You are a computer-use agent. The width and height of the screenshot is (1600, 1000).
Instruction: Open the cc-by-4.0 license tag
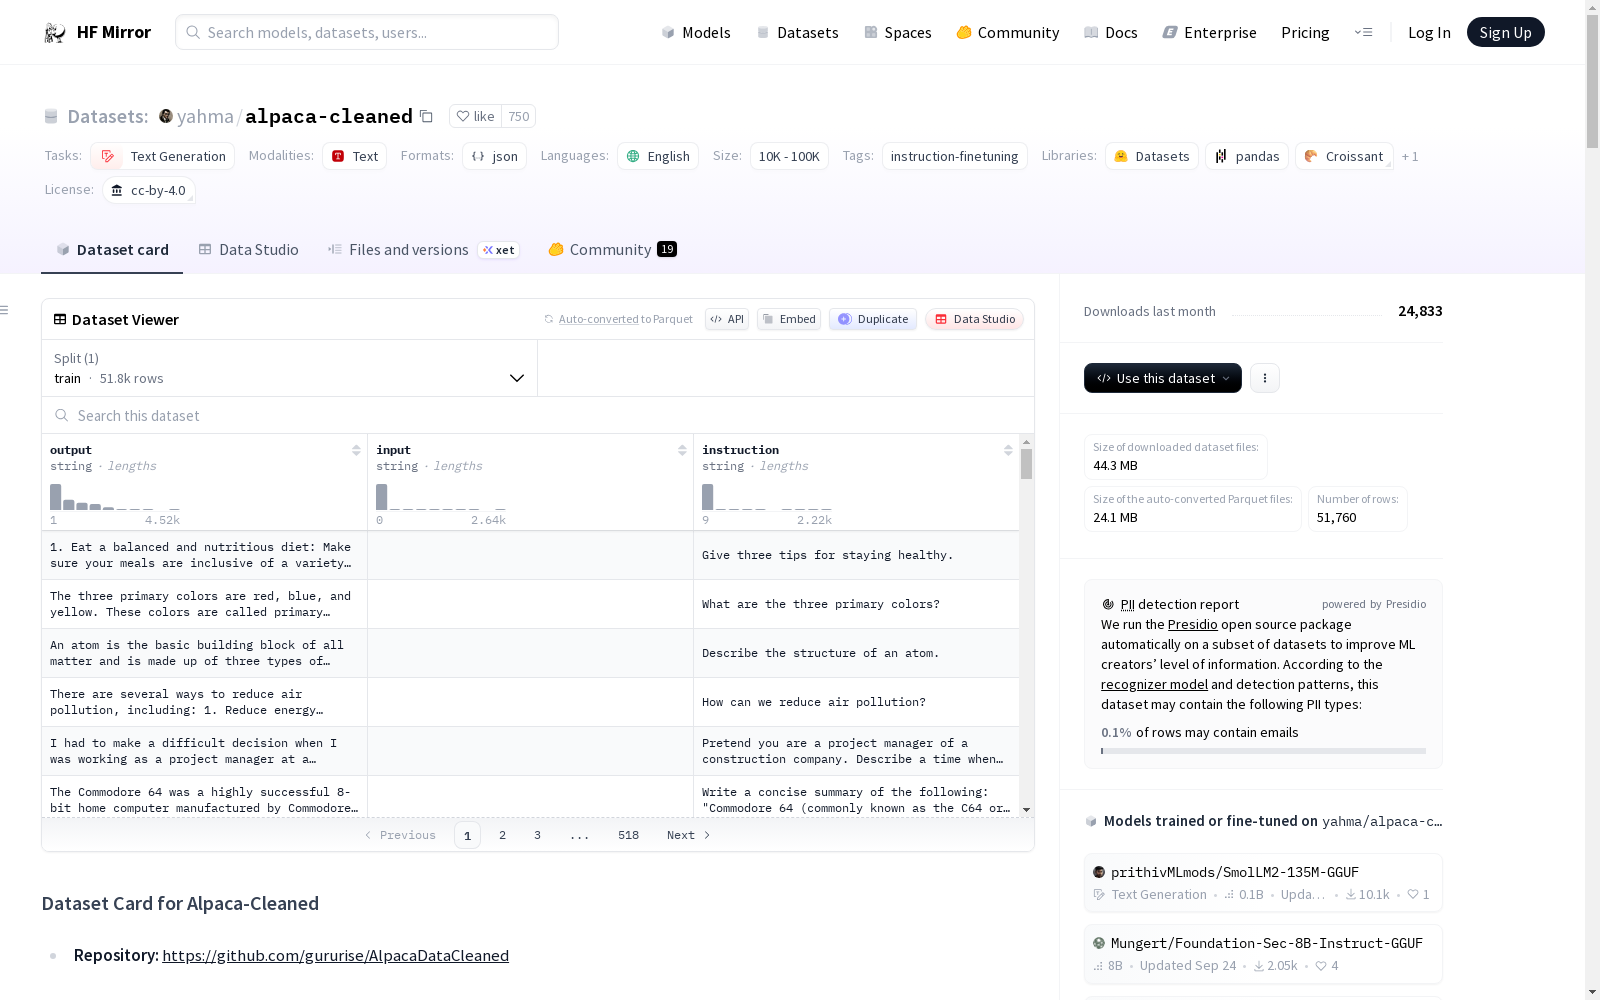pyautogui.click(x=148, y=190)
